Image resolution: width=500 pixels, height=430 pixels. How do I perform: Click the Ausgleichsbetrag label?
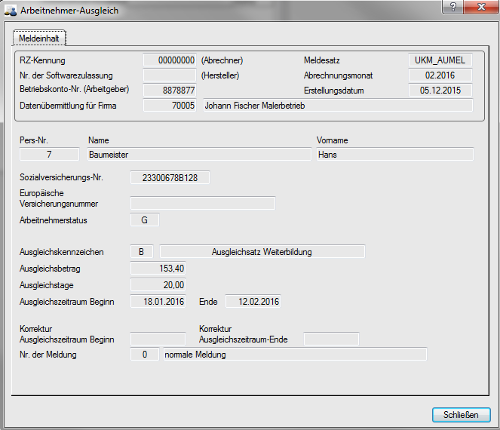(50, 269)
